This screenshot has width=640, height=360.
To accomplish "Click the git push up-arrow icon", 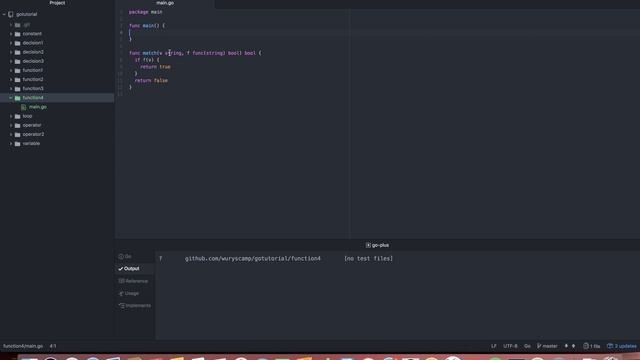I will tap(573, 346).
